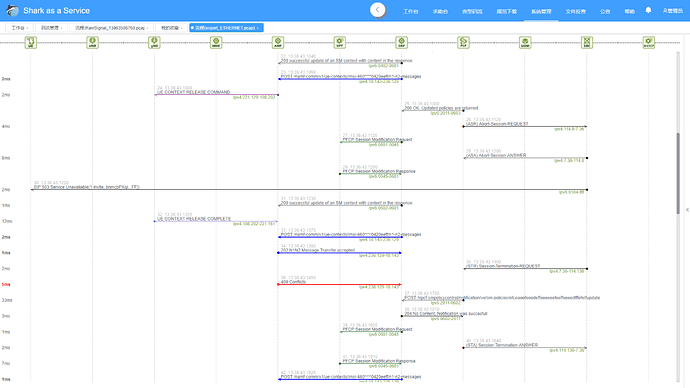Collapse the header with round back-arrow button

click(378, 10)
